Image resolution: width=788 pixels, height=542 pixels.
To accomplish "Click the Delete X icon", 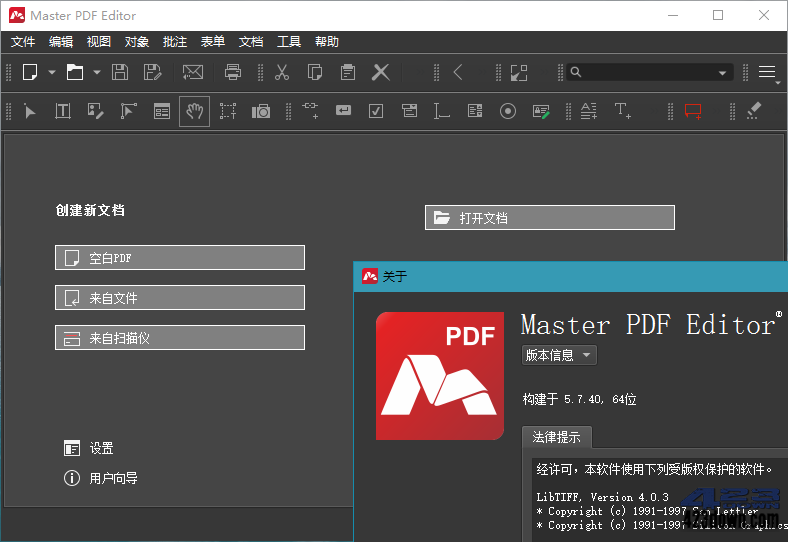I will 380,72.
